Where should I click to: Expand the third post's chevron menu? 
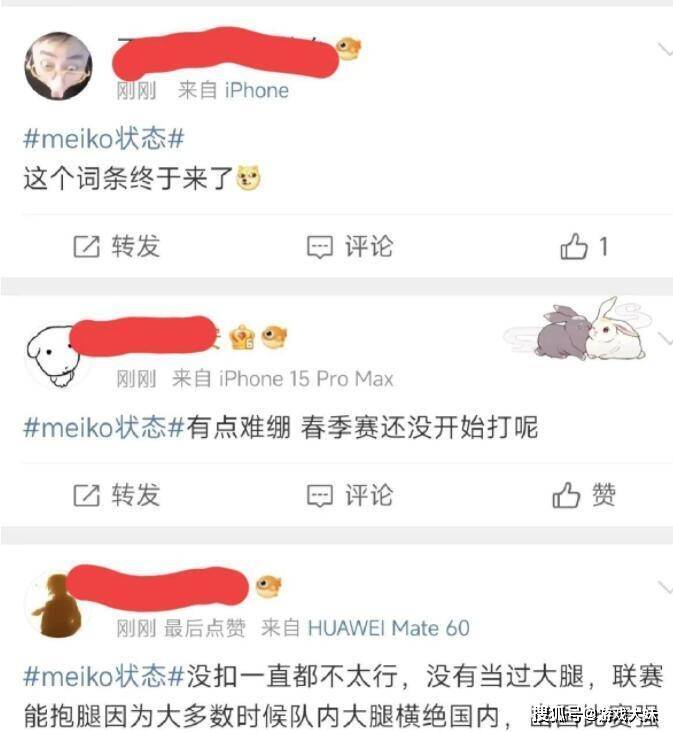tap(665, 586)
